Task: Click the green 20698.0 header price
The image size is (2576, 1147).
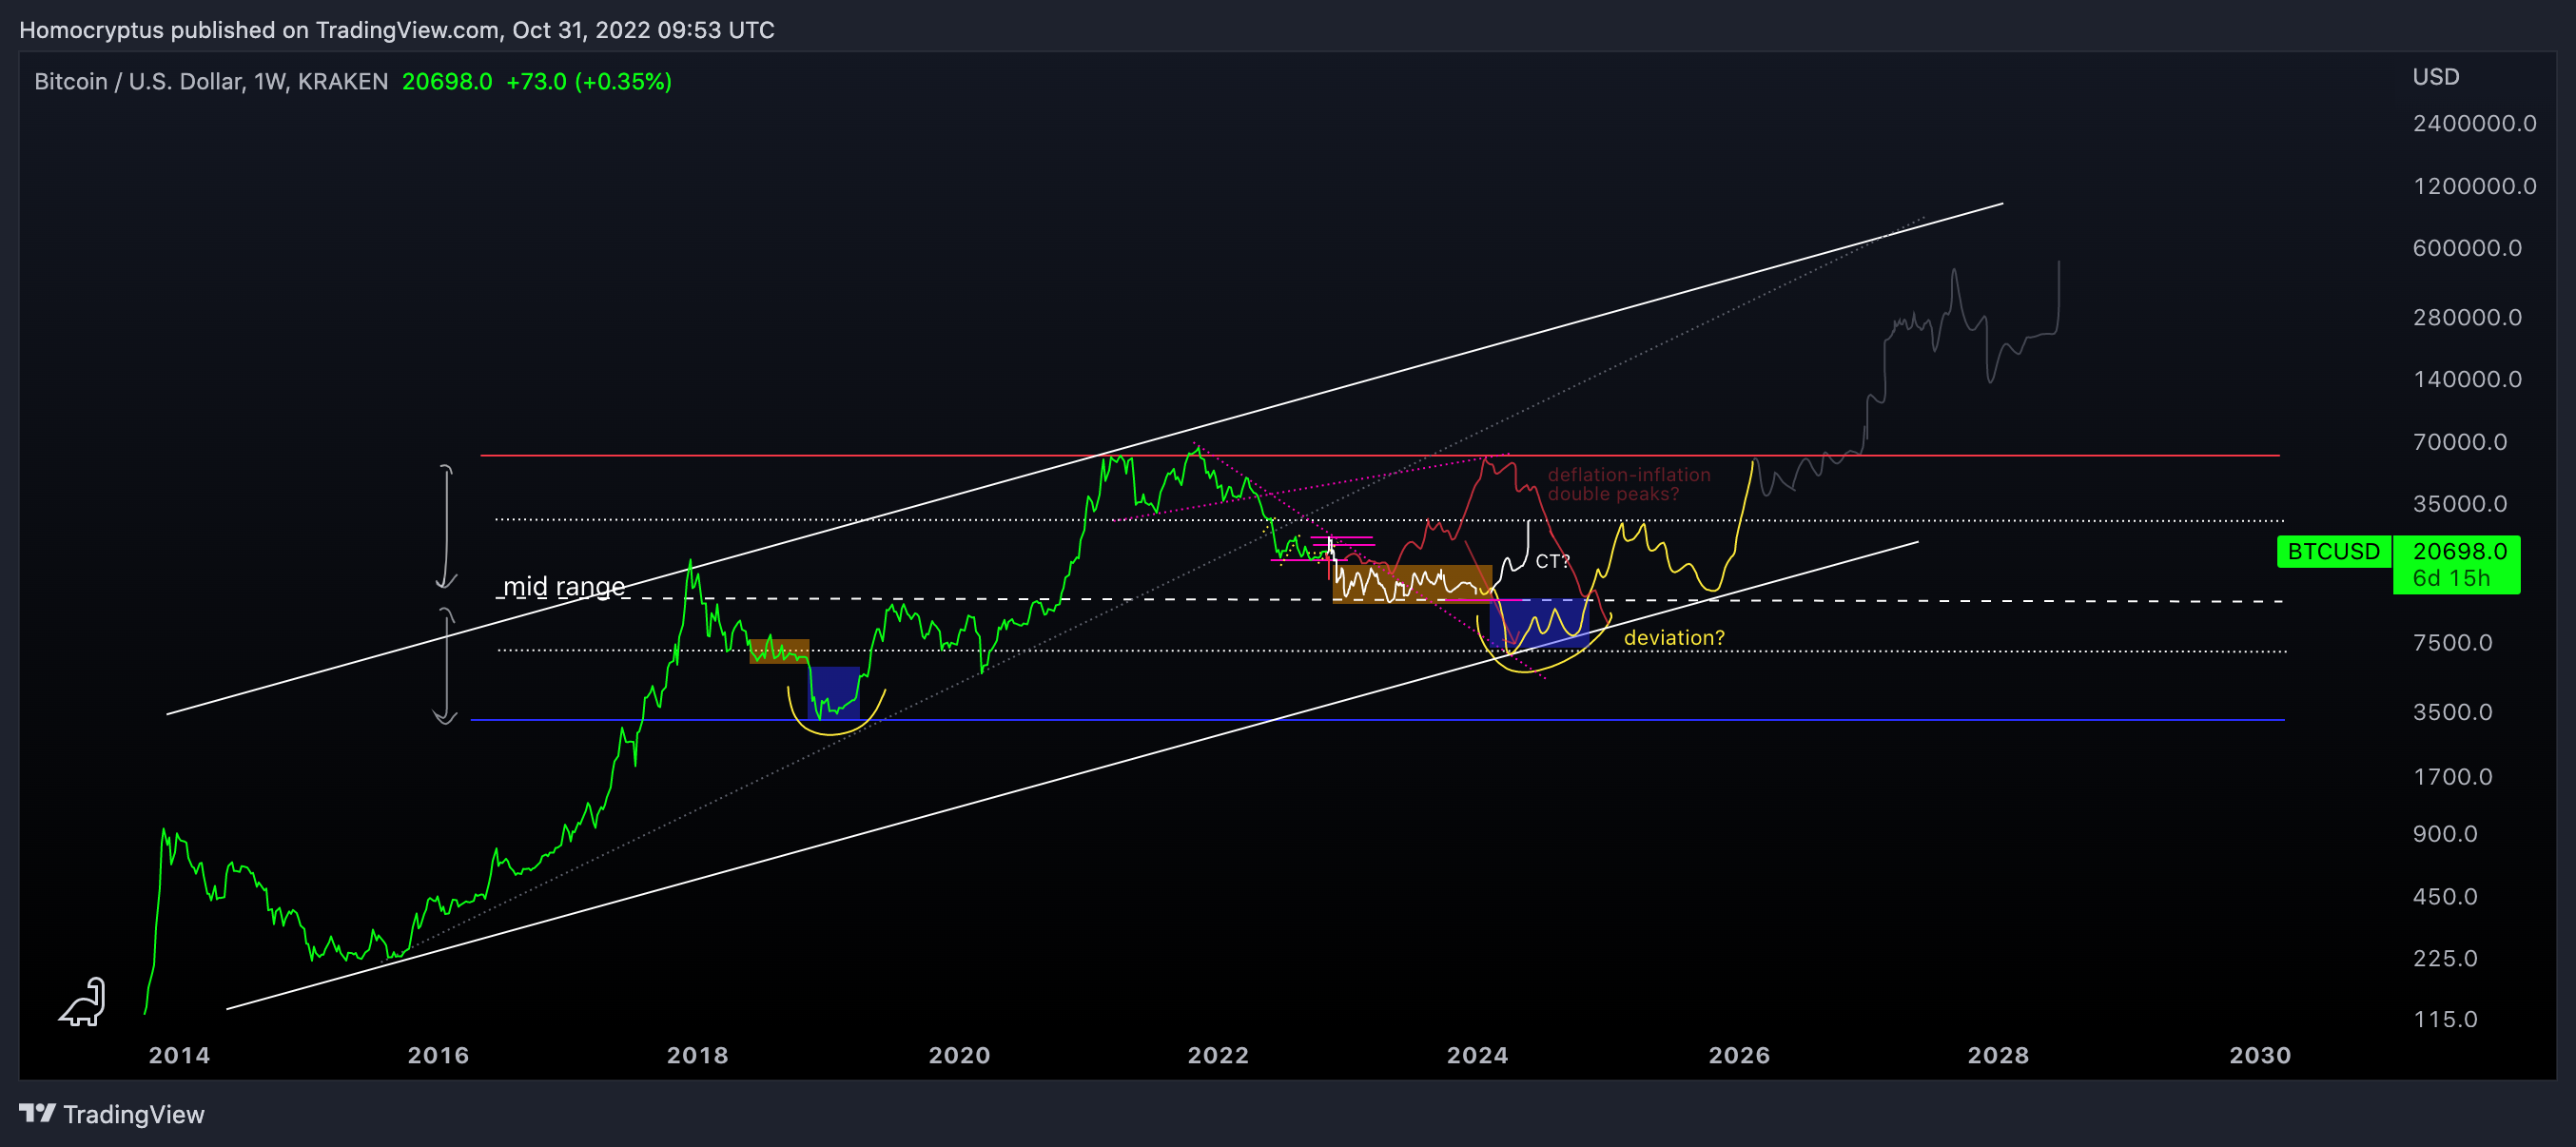Action: point(447,81)
